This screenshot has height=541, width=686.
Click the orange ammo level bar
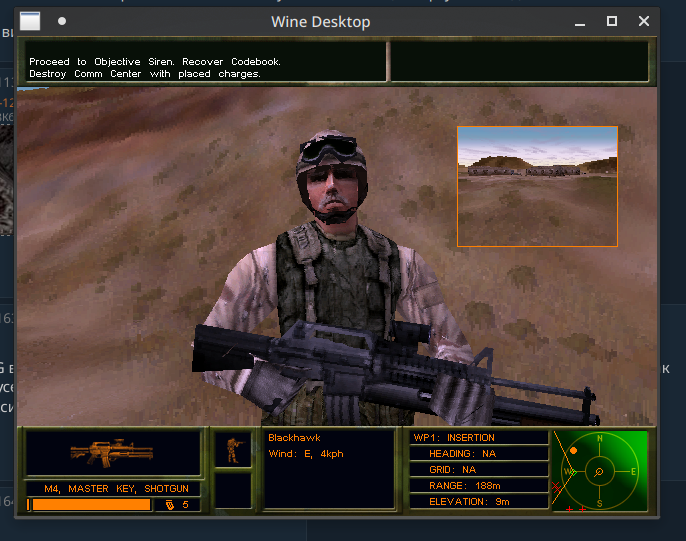point(91,505)
